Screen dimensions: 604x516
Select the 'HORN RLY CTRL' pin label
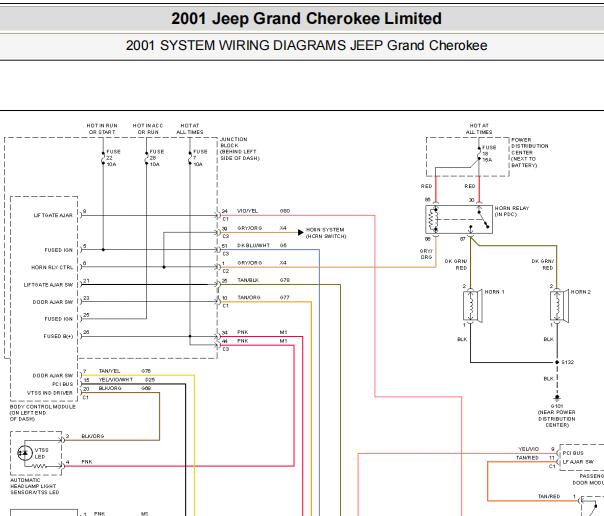(52, 267)
